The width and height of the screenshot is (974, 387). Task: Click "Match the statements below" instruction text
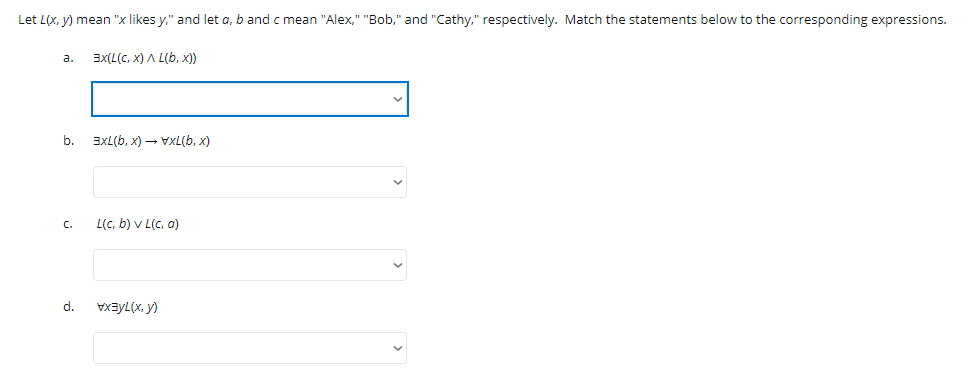click(632, 19)
